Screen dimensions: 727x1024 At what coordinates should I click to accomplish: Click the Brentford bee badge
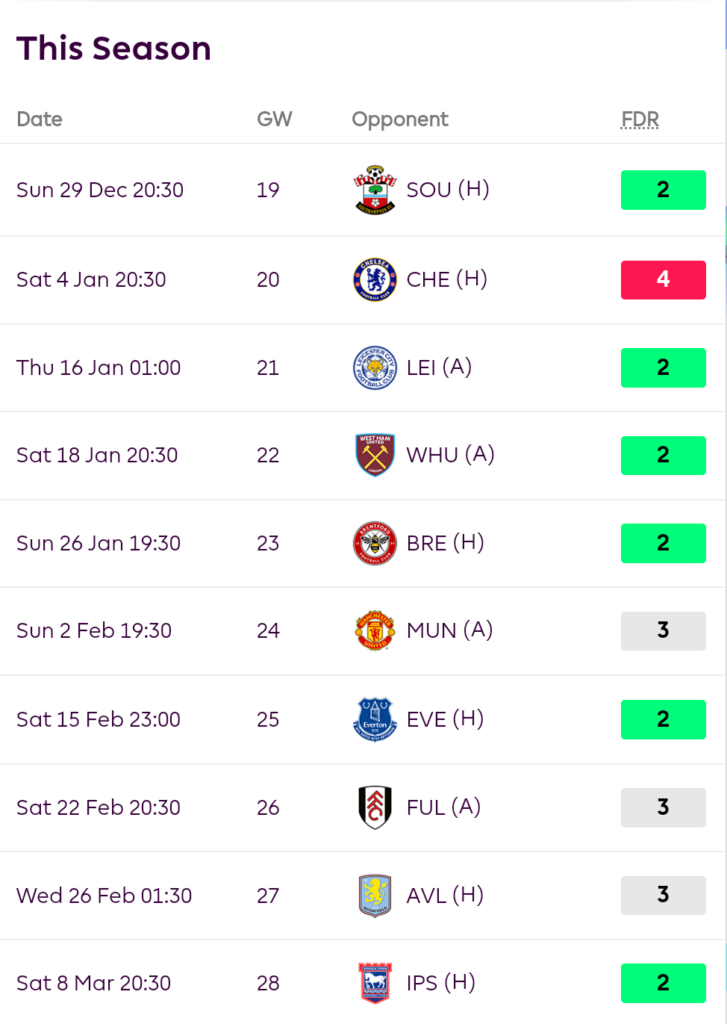[374, 543]
